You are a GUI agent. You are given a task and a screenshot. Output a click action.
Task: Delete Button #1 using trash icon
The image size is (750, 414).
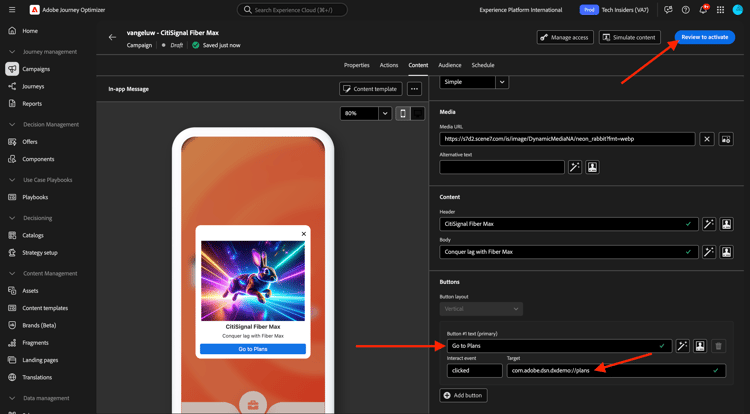coord(718,346)
